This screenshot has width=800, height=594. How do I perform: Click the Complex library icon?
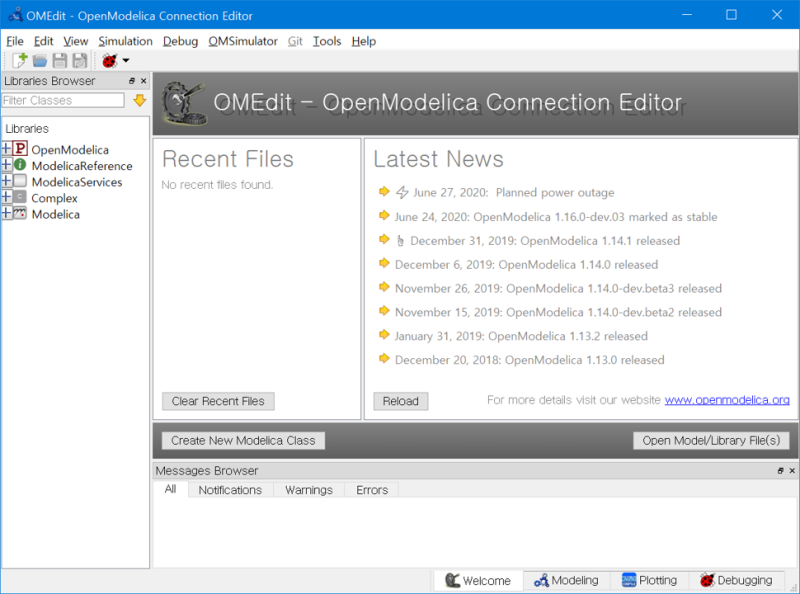(x=20, y=196)
